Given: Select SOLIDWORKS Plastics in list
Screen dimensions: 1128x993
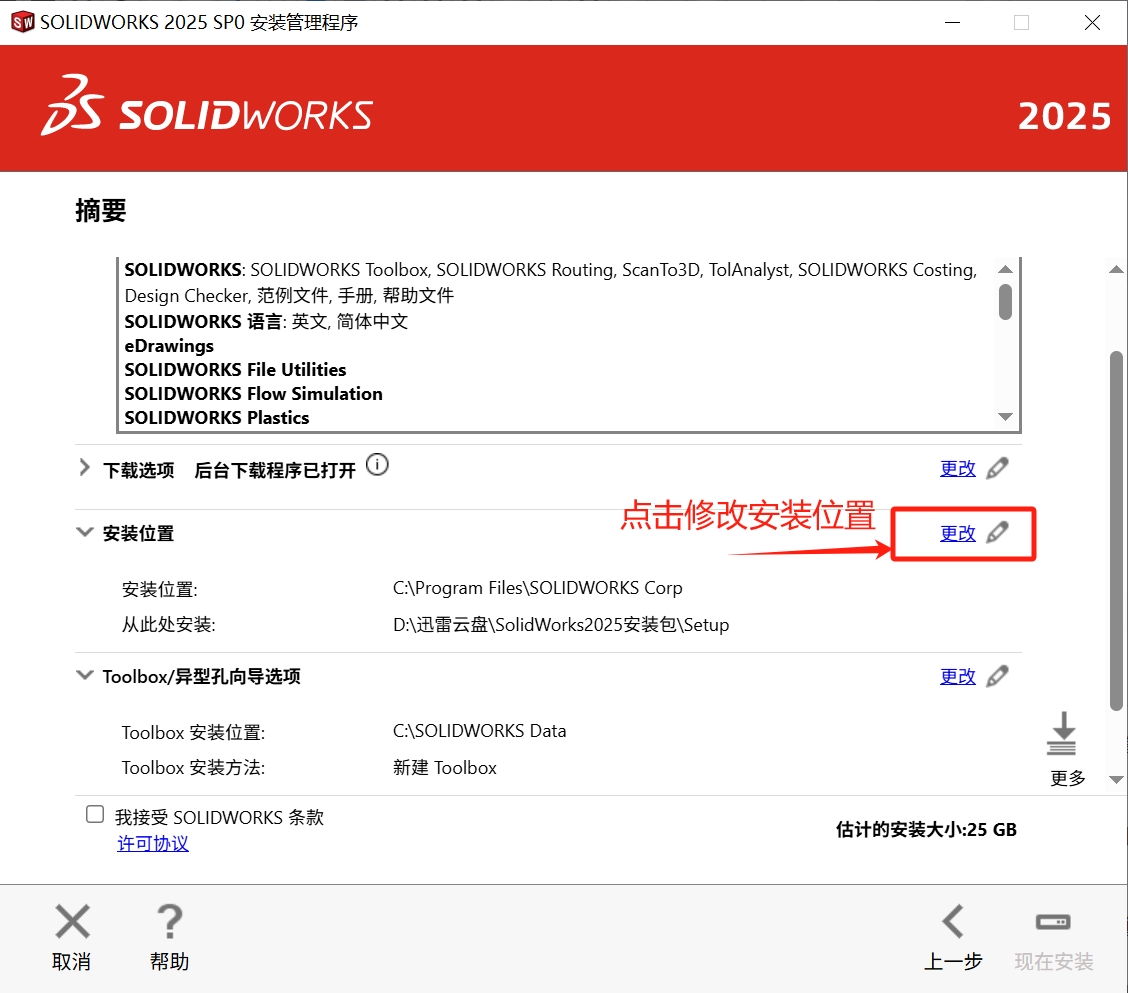Looking at the screenshot, I should [217, 418].
